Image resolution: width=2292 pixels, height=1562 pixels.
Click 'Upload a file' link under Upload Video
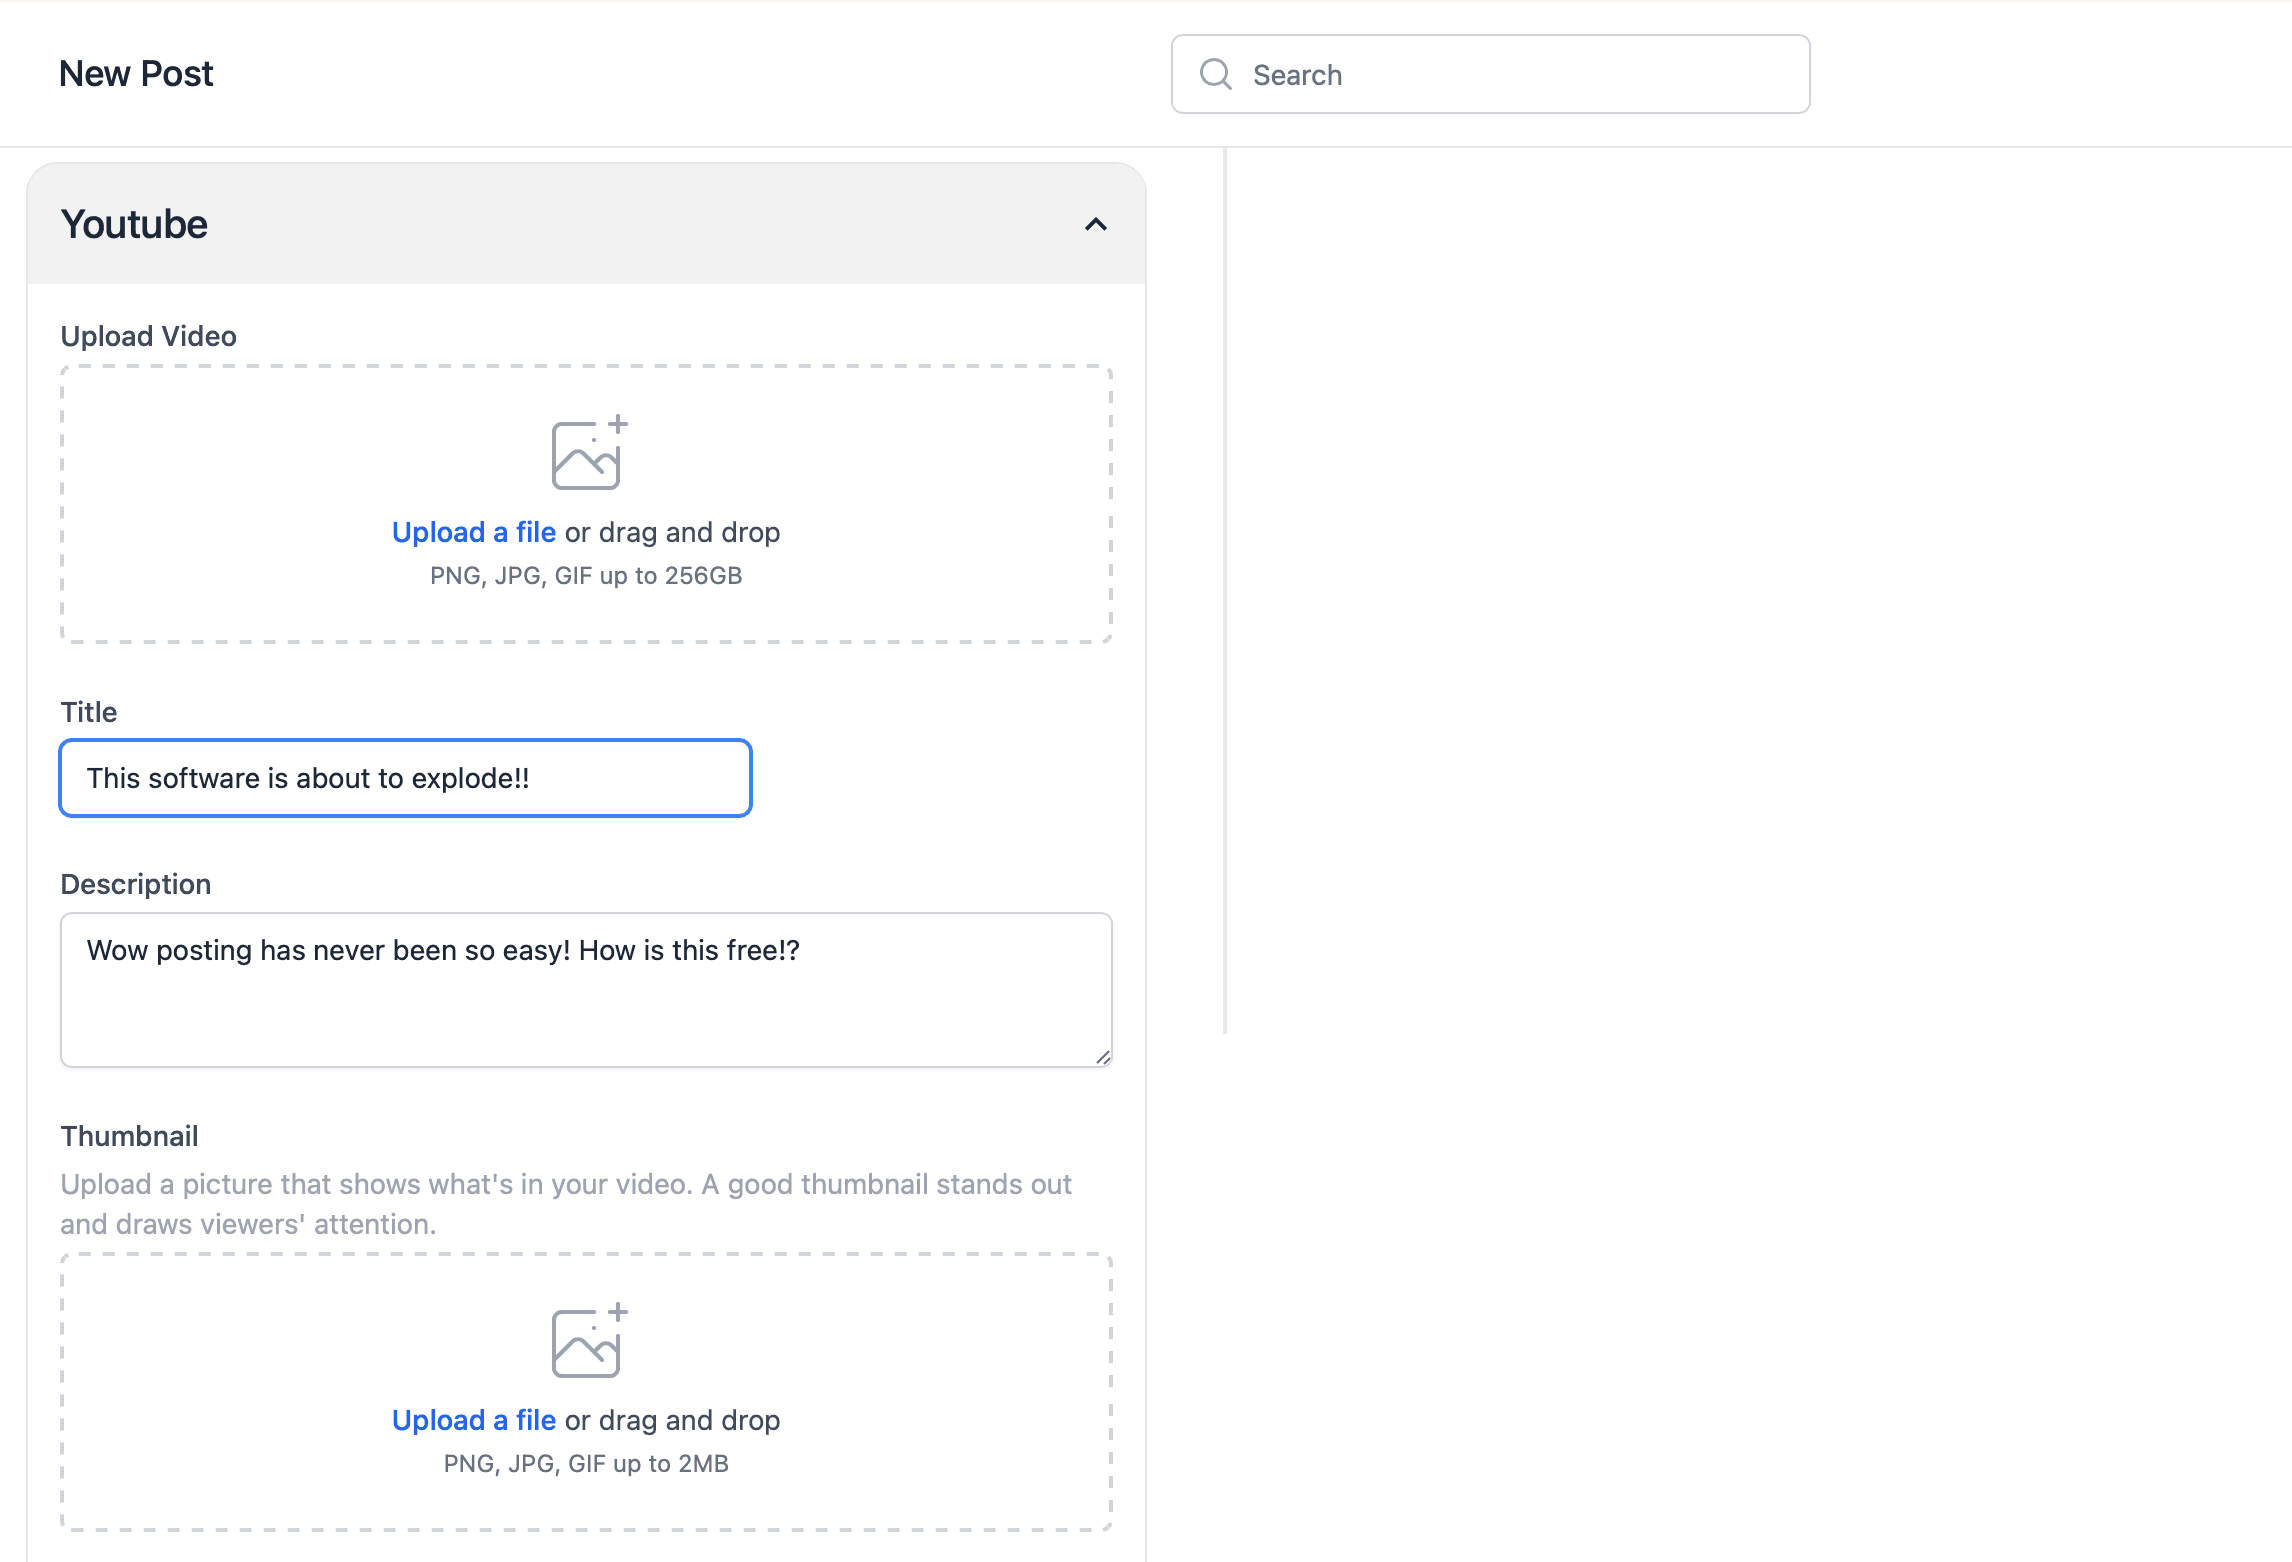coord(473,532)
